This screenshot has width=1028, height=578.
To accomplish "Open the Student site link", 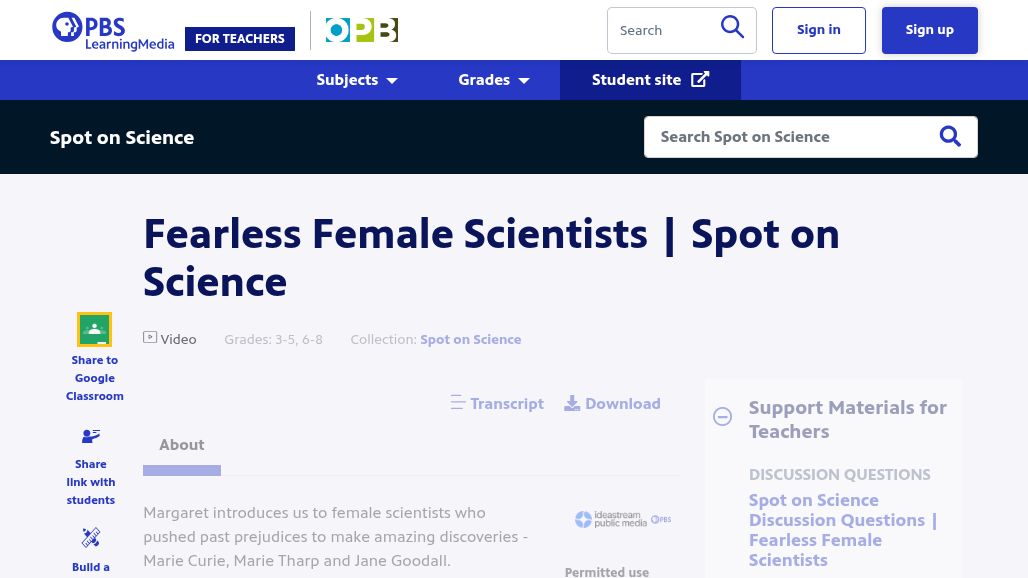I will click(x=650, y=80).
